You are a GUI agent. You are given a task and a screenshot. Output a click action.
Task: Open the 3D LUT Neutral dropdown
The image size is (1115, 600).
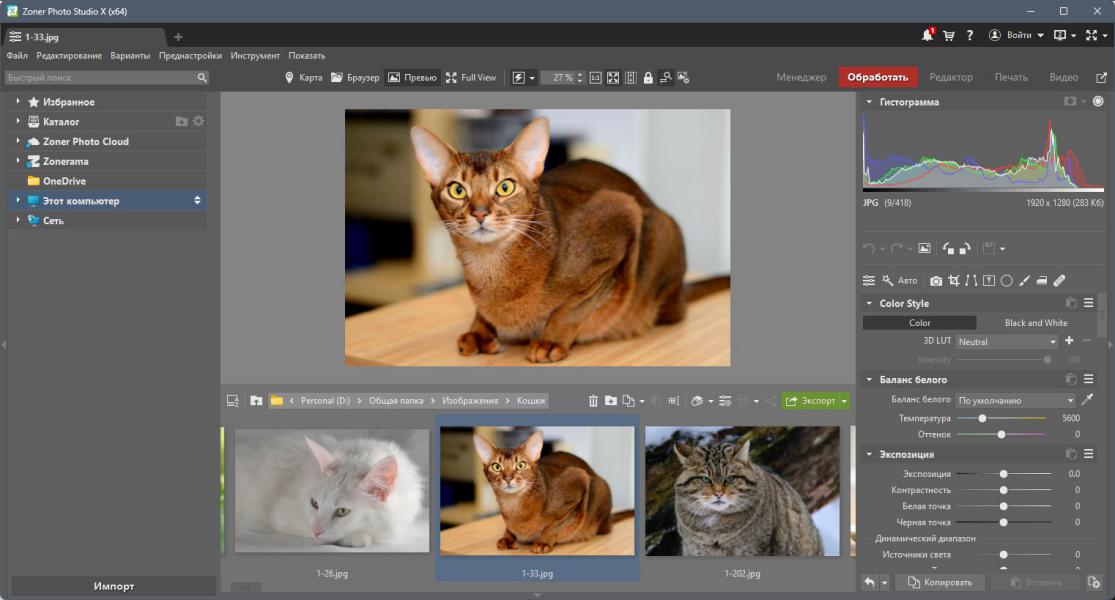pos(1007,342)
